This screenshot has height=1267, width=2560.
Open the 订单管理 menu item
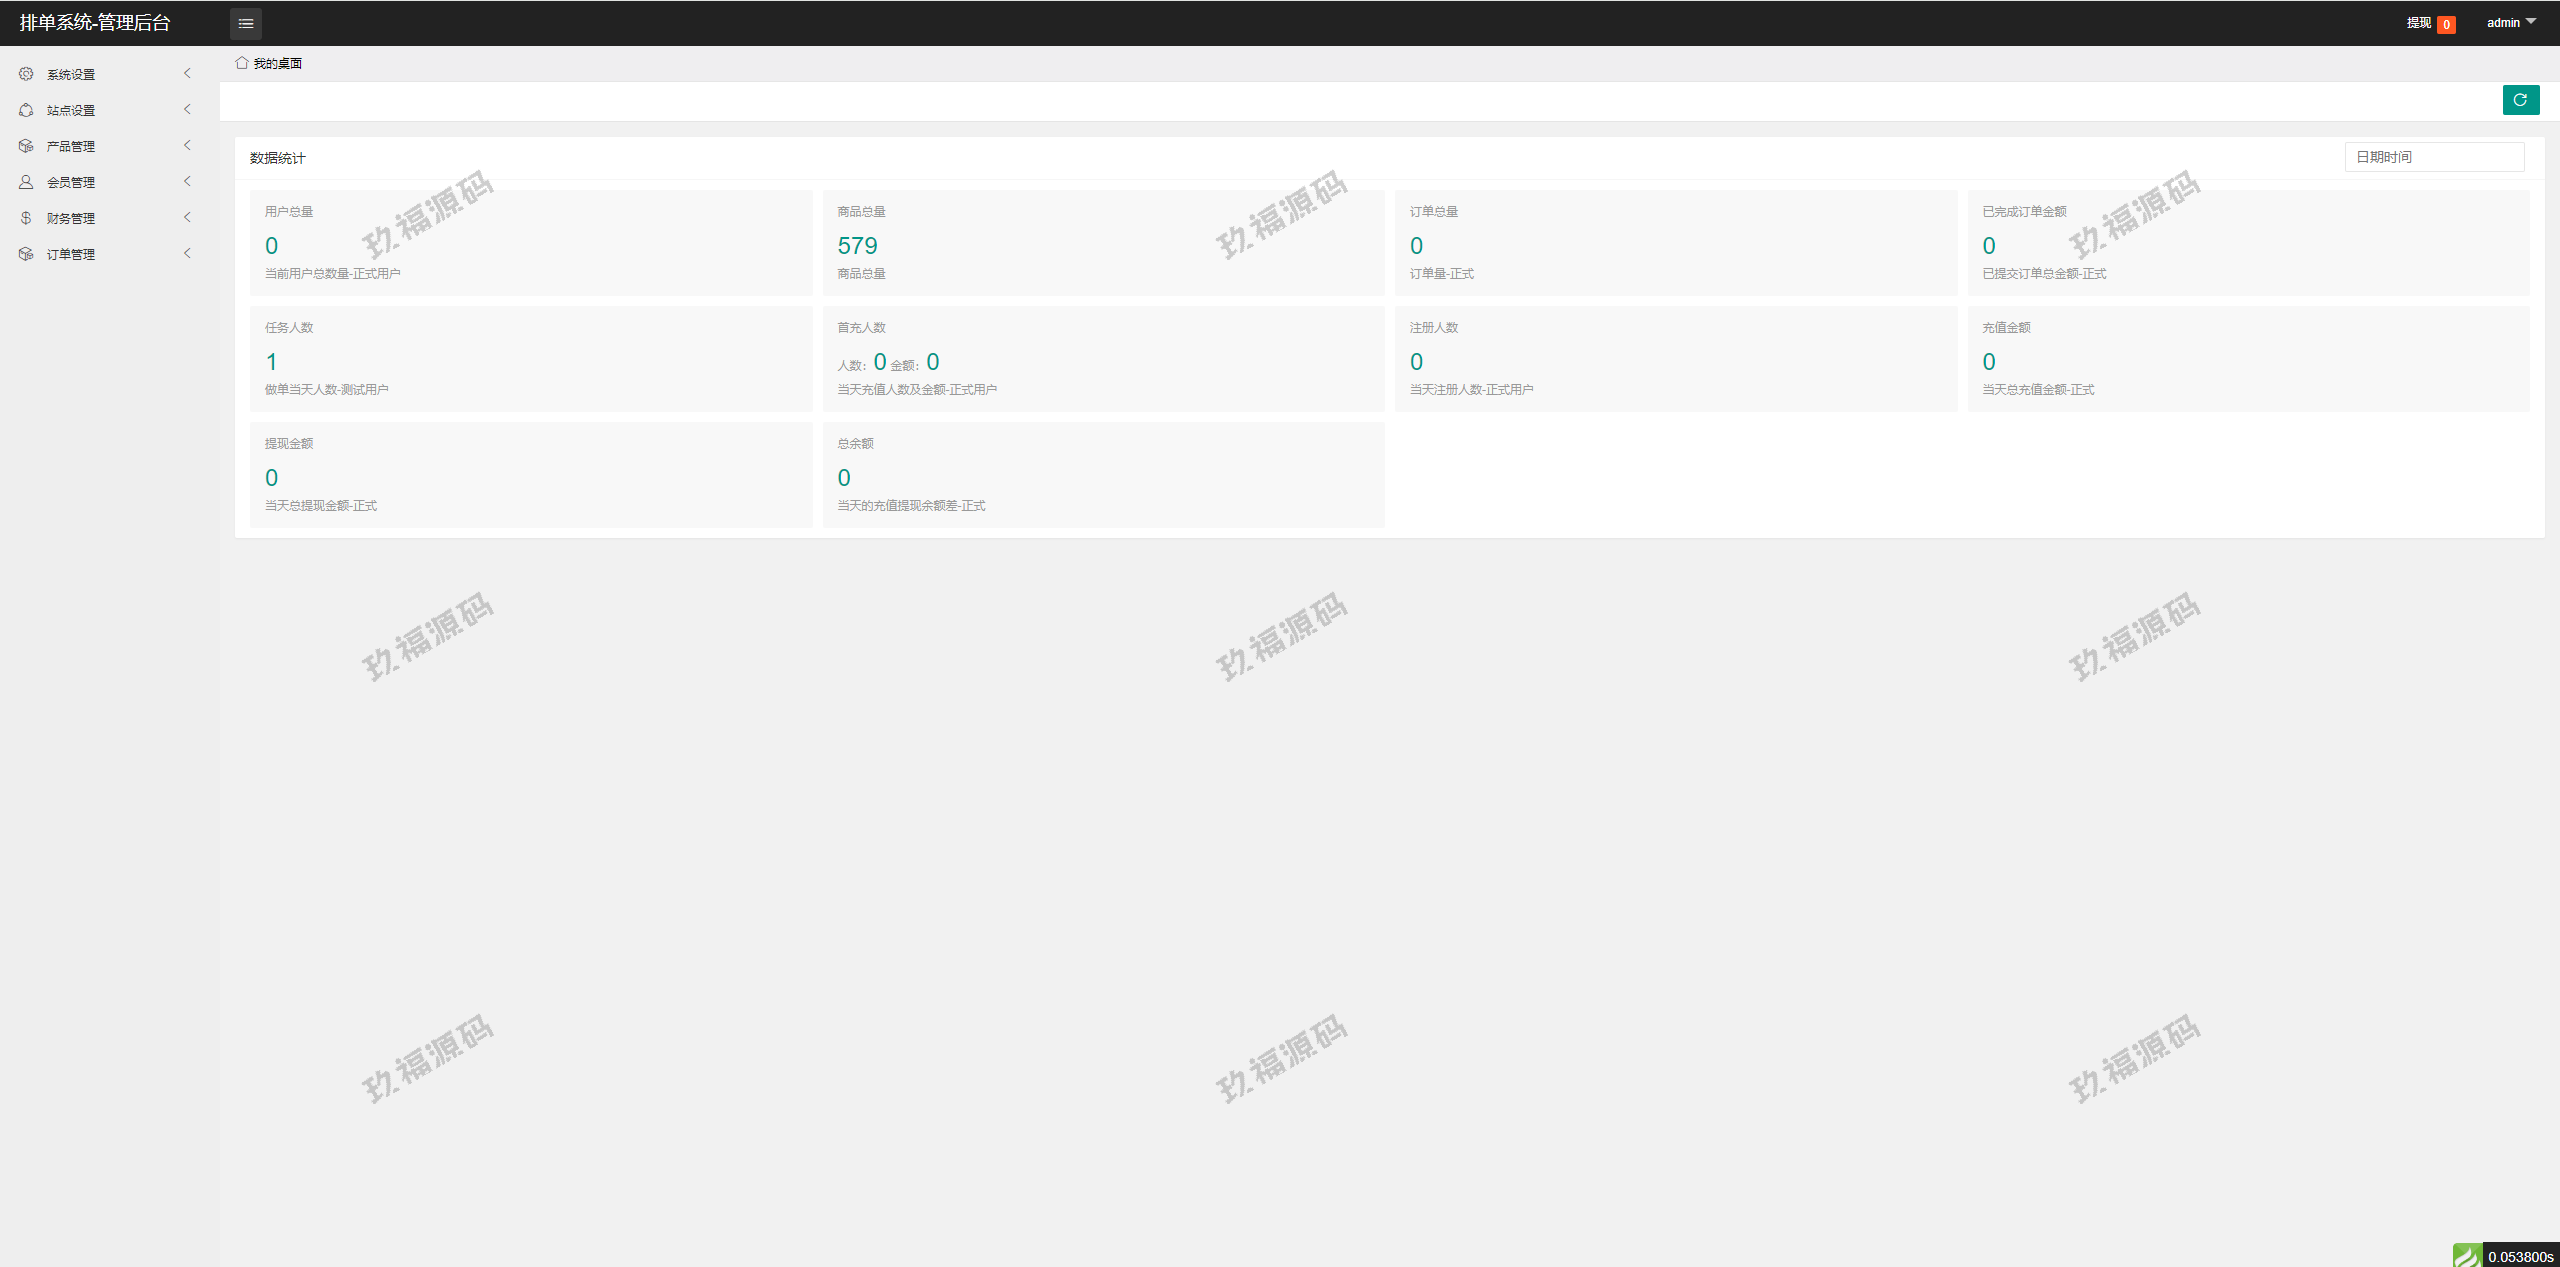click(71, 254)
